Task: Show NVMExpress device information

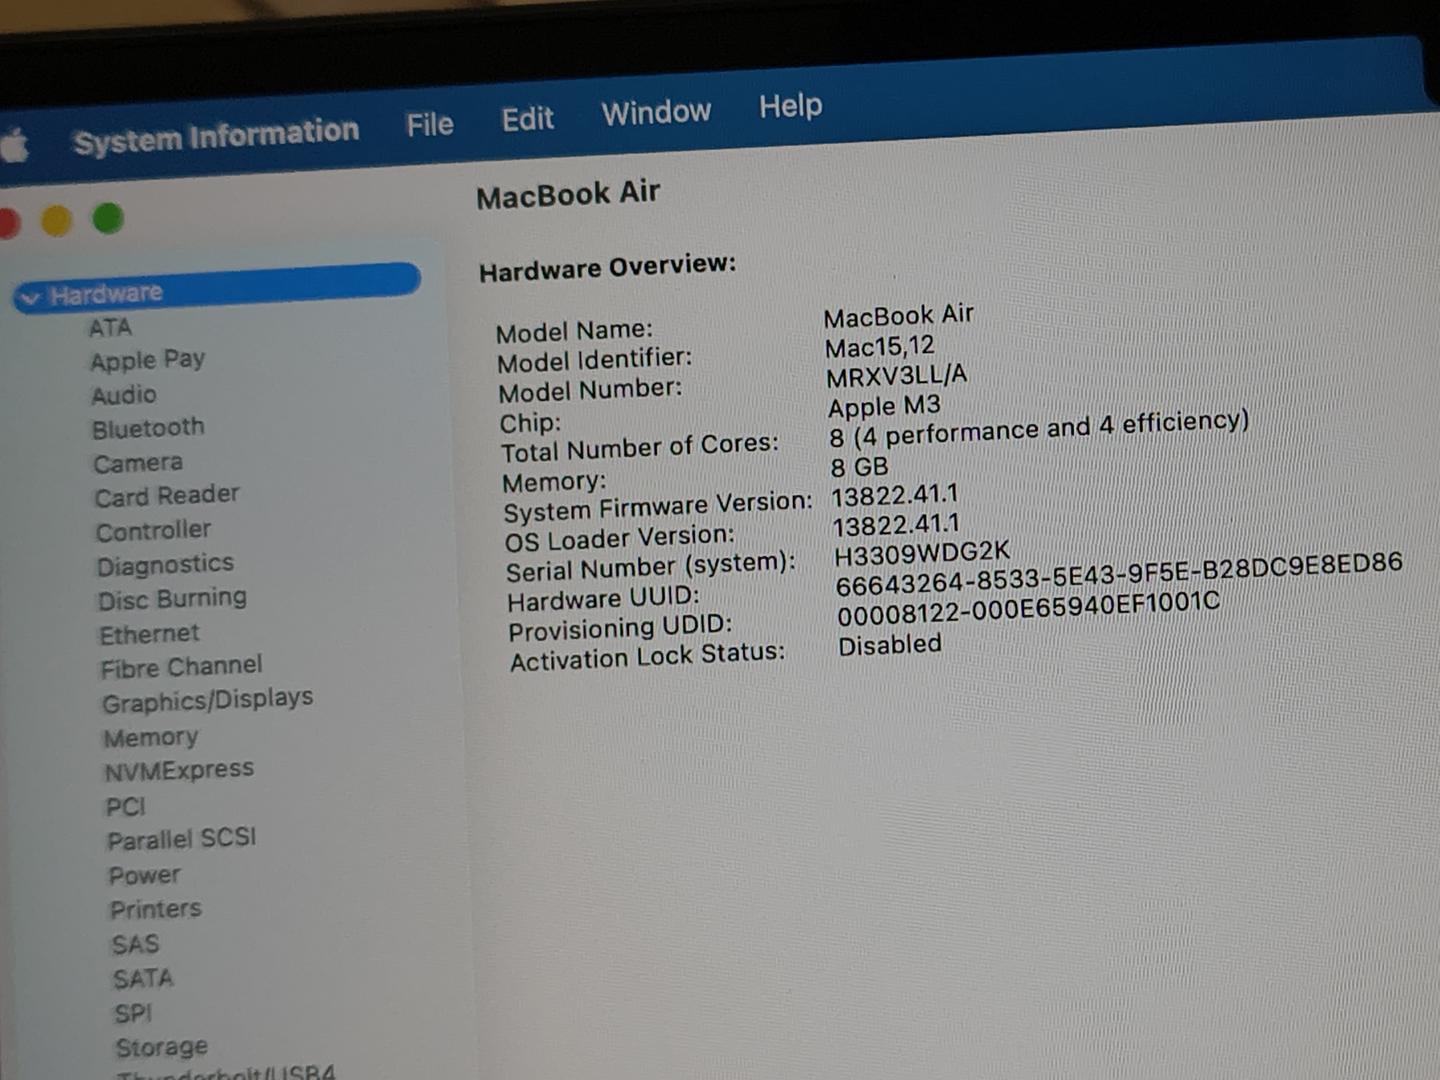Action: click(x=179, y=771)
